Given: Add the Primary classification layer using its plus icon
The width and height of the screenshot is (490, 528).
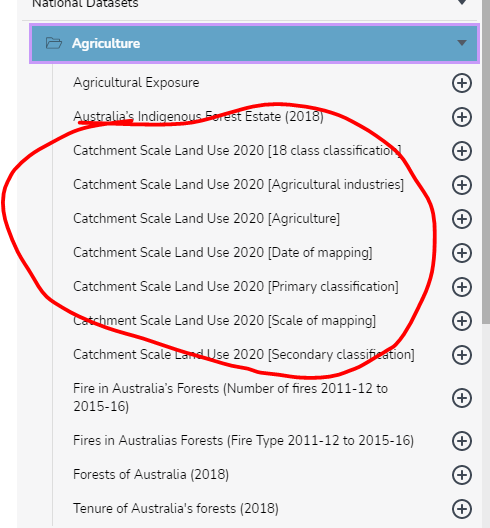Looking at the screenshot, I should 461,287.
